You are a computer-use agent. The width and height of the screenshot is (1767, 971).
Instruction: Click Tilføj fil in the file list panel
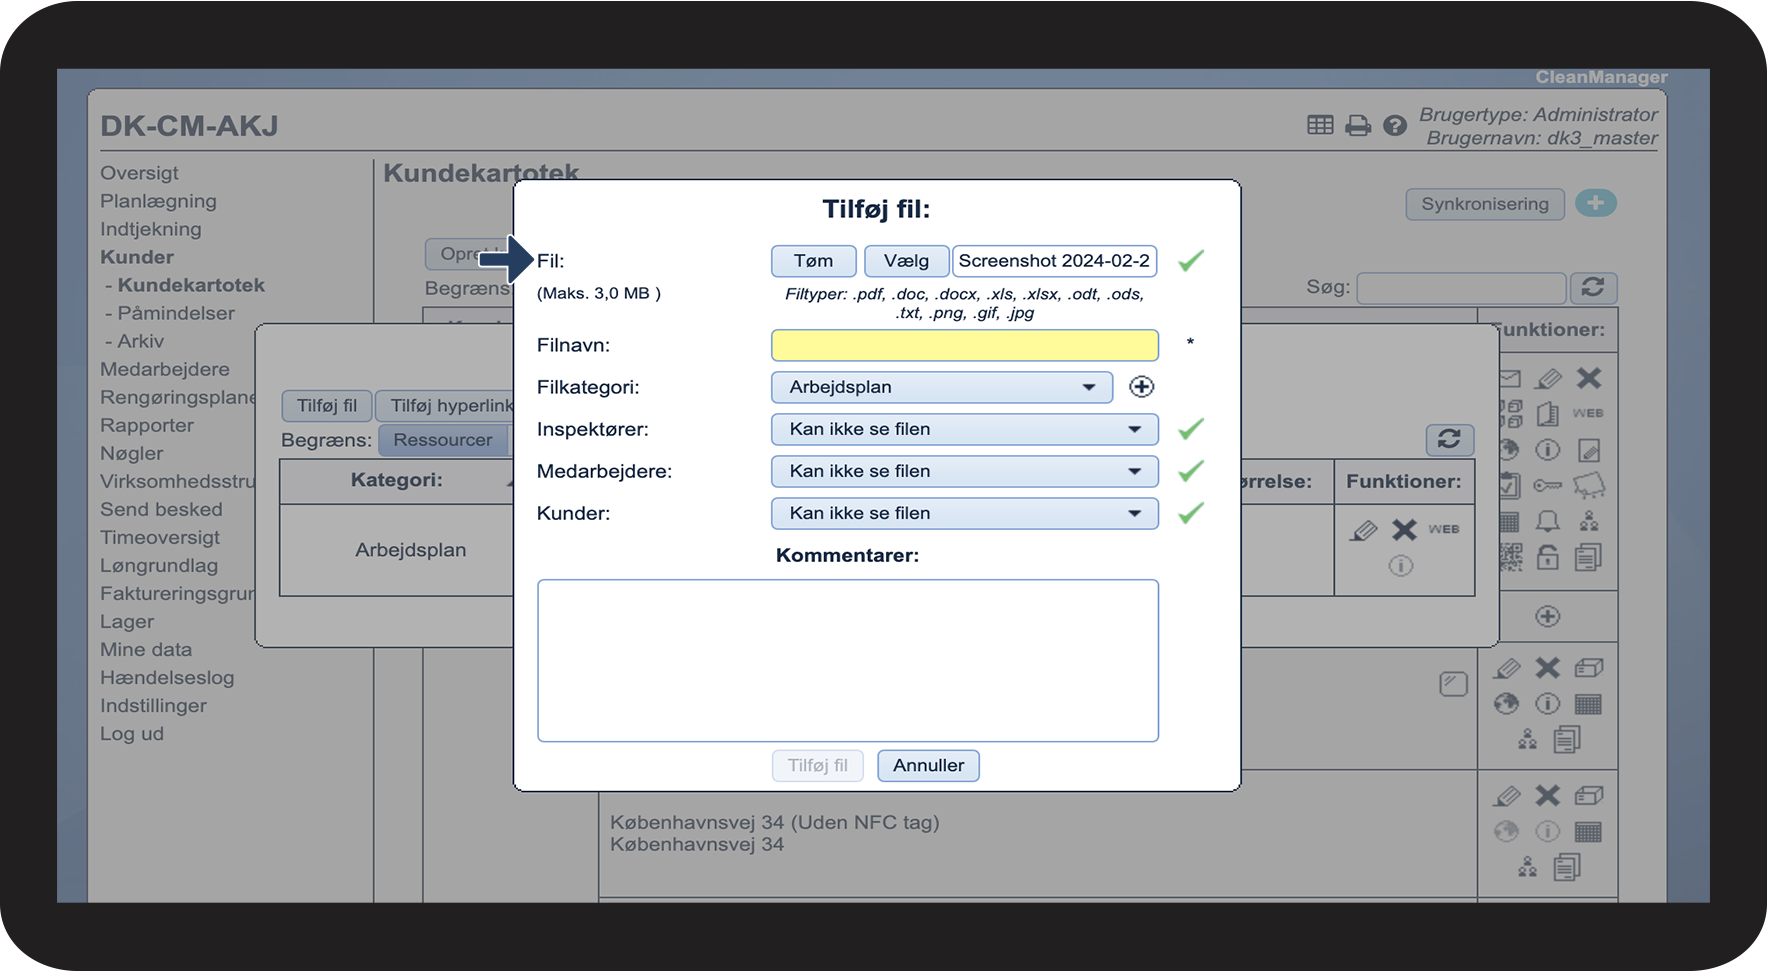(x=327, y=406)
